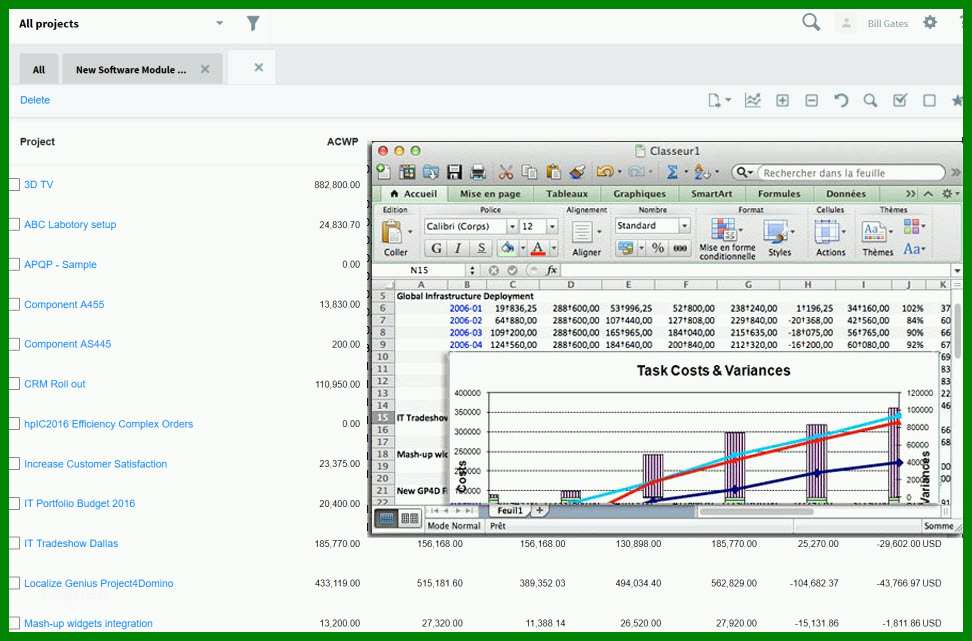Click the Cut scissors icon in Excel
This screenshot has height=641, width=972.
506,172
